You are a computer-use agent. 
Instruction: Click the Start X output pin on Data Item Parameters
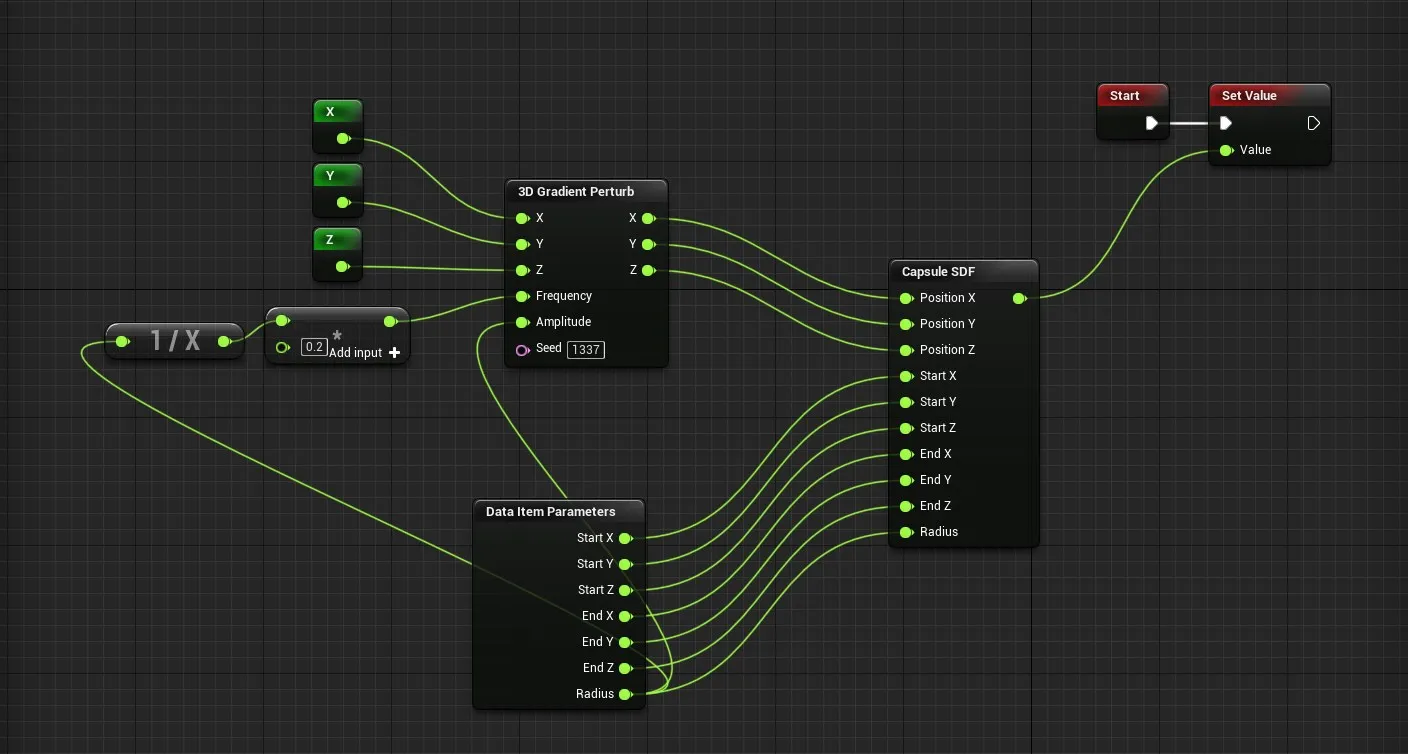[x=625, y=538]
